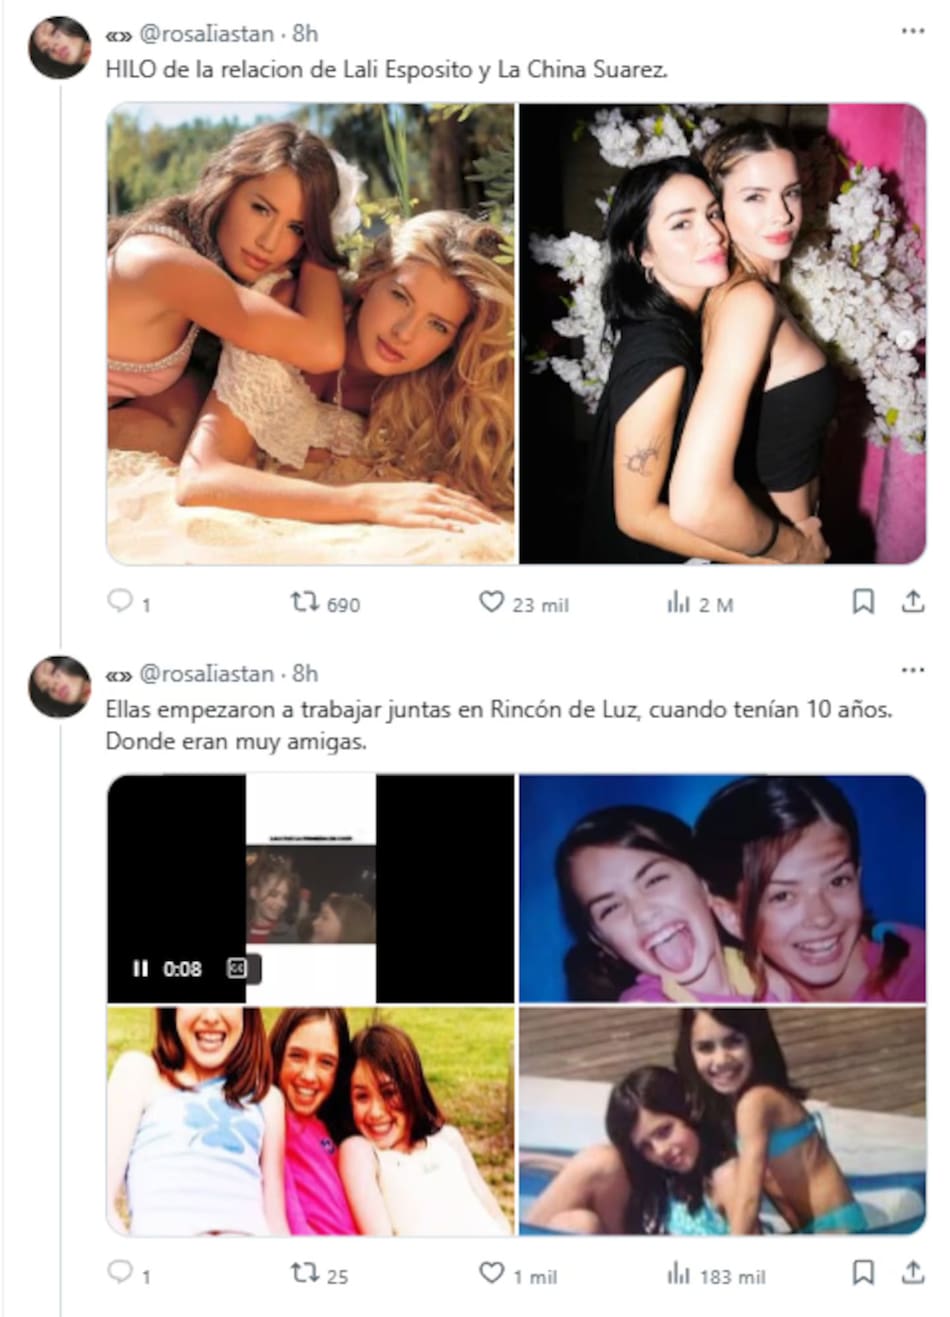Bookmark the Rincón de Luz tweet

point(863,1272)
